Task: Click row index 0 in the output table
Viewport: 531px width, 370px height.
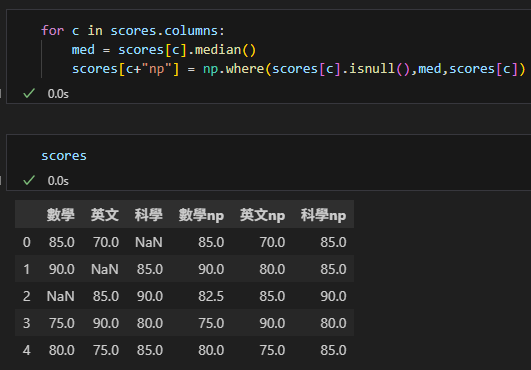Action: click(27, 242)
